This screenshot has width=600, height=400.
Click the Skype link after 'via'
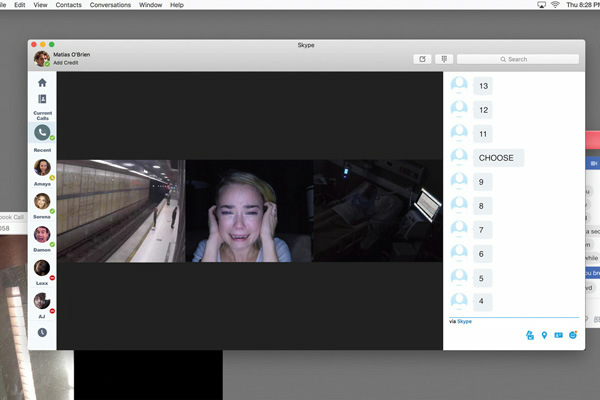[464, 321]
